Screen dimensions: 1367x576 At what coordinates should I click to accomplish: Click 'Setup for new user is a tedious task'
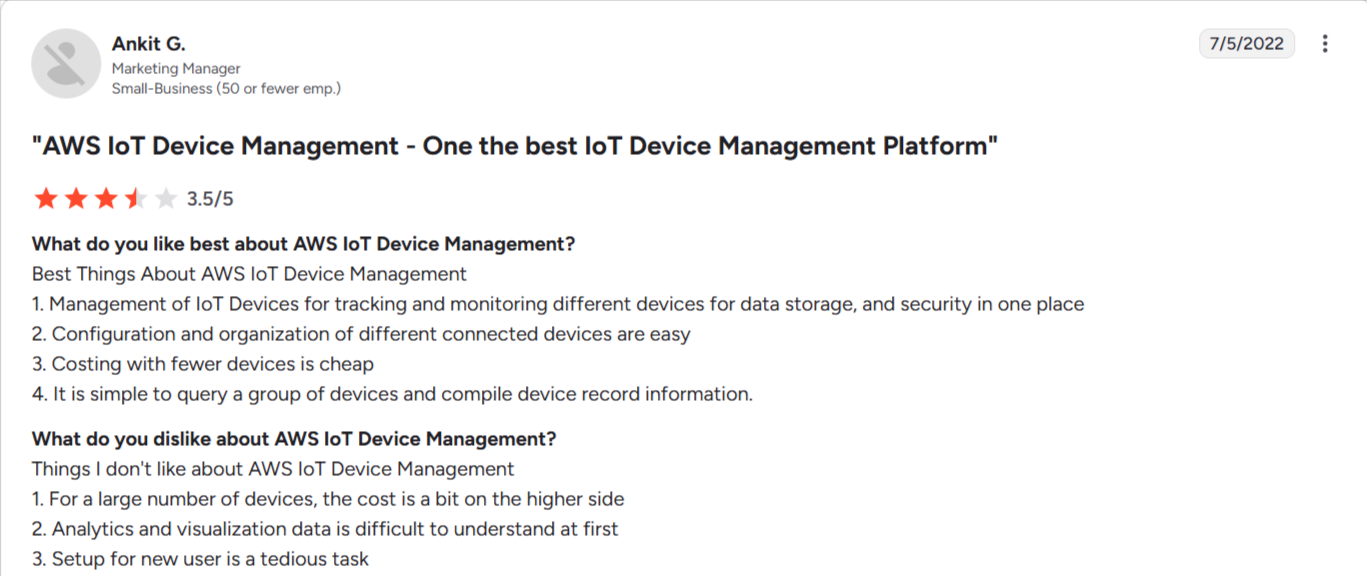(200, 559)
